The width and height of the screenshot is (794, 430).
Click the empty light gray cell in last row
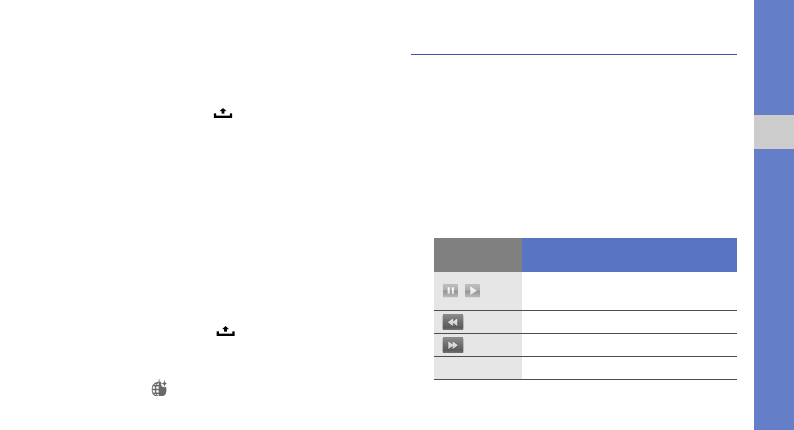[x=478, y=368]
